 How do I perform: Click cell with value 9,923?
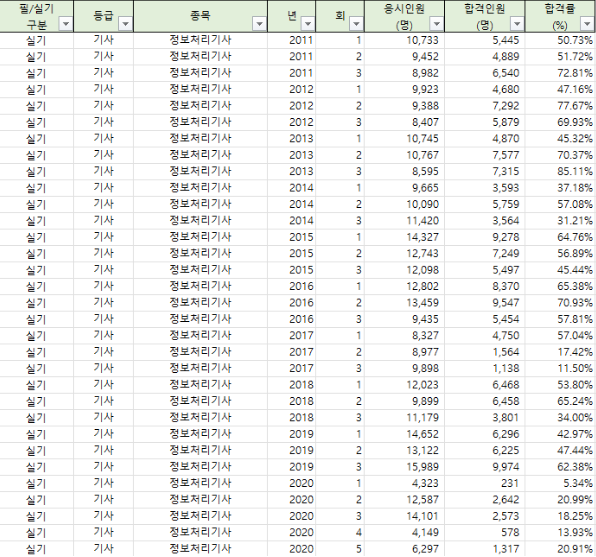click(404, 89)
